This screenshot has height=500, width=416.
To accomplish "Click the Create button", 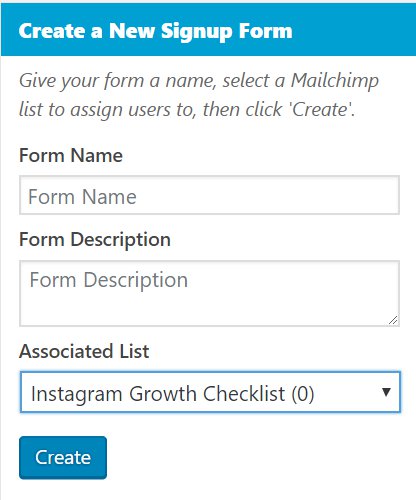I will click(x=63, y=457).
